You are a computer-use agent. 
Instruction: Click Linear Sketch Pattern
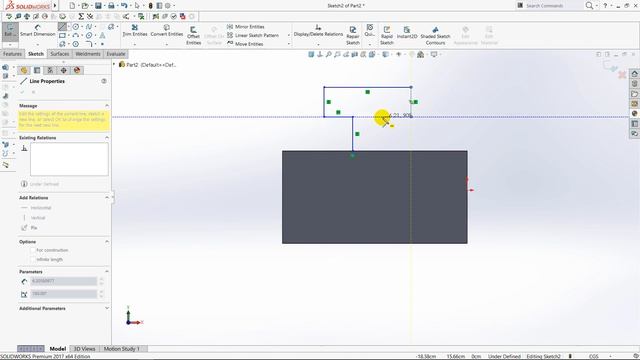[x=253, y=35]
